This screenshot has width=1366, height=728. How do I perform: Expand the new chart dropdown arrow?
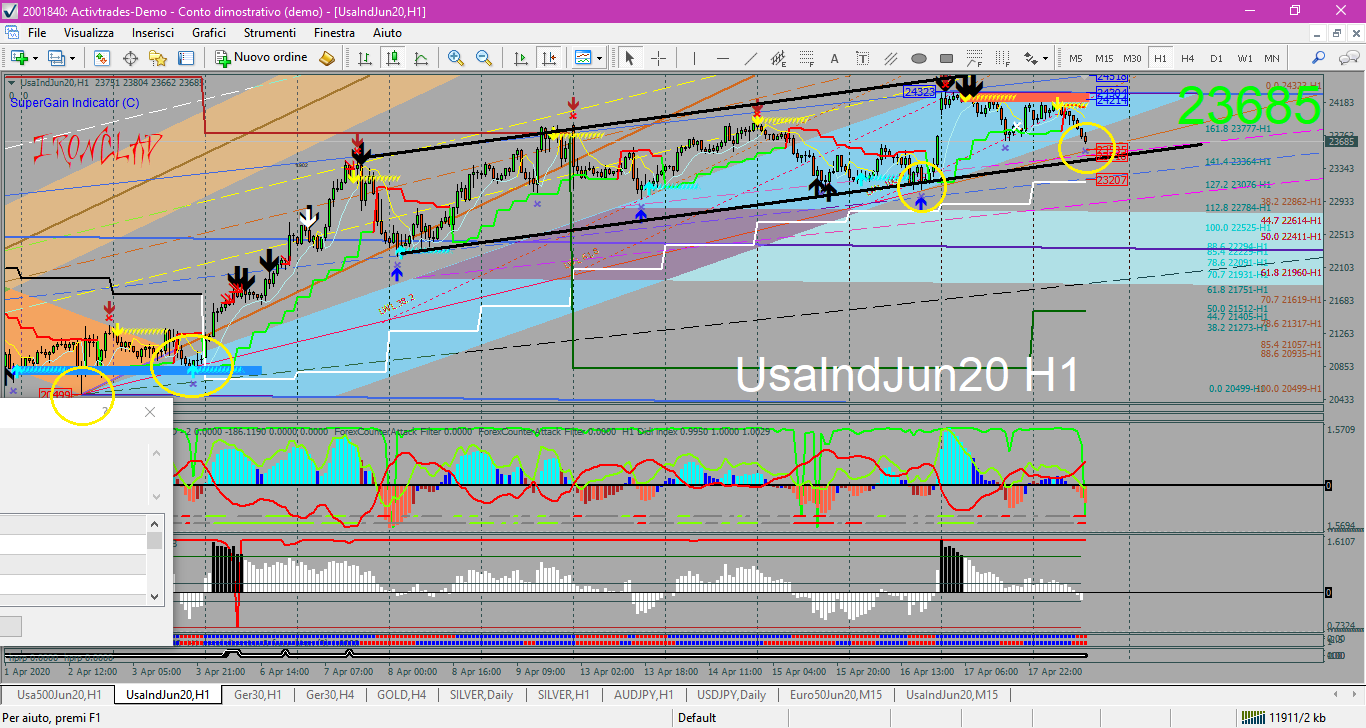35,58
